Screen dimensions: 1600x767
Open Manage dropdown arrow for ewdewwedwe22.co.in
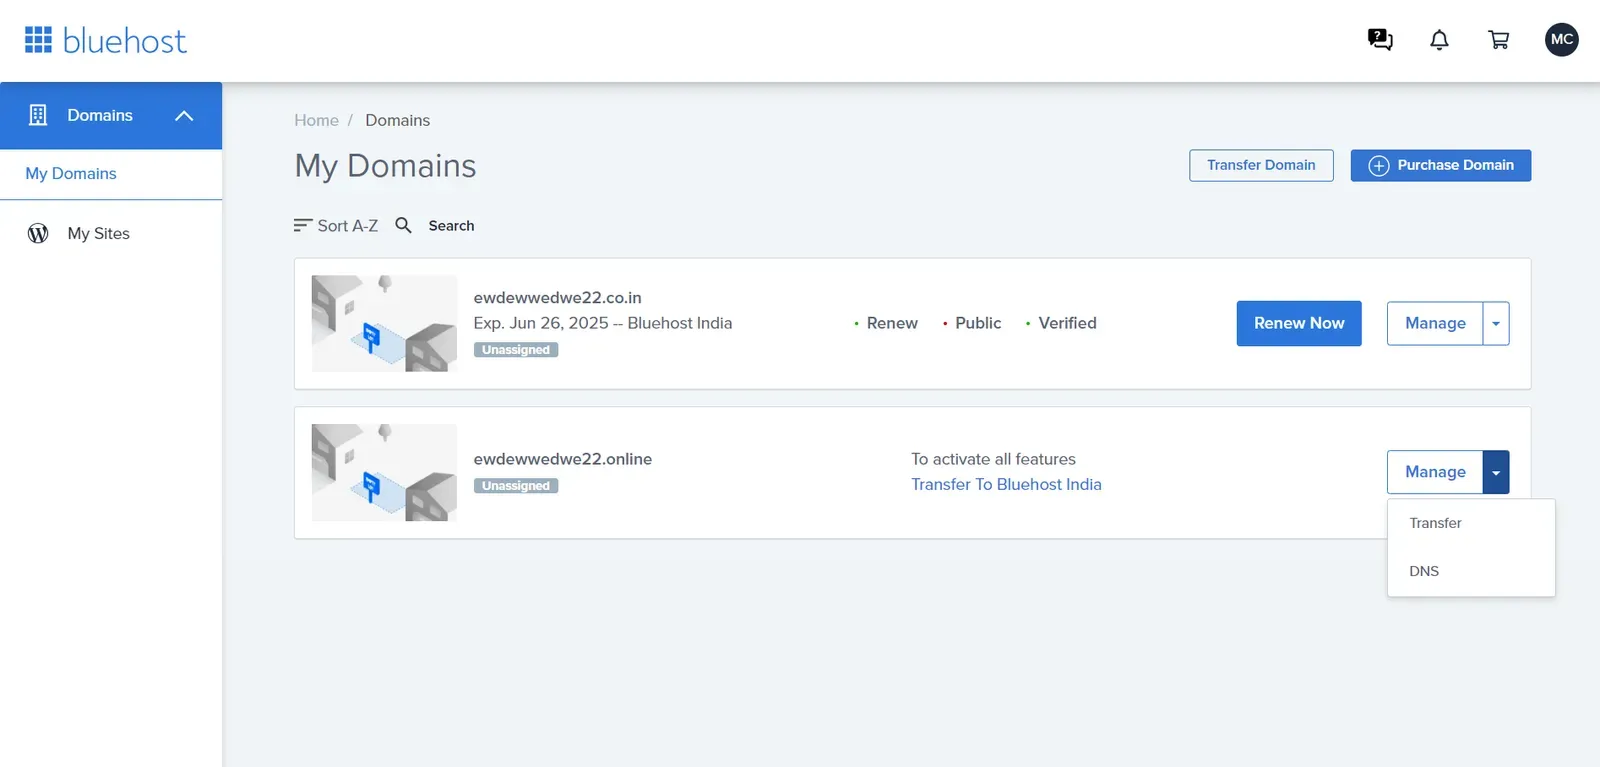(x=1496, y=324)
